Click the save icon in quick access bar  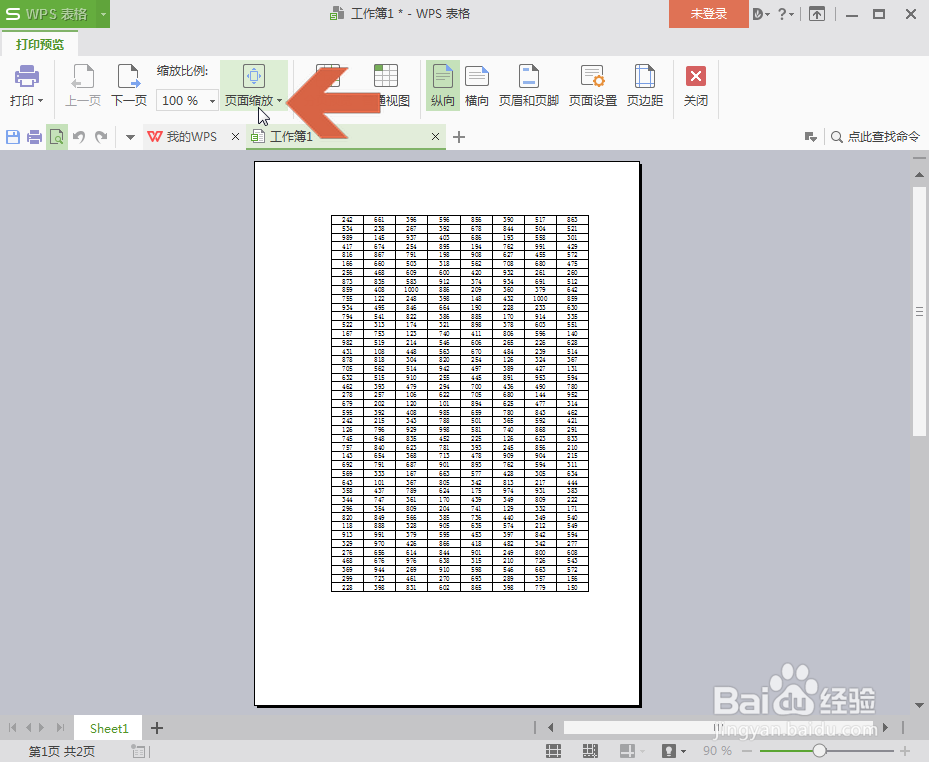tap(13, 137)
